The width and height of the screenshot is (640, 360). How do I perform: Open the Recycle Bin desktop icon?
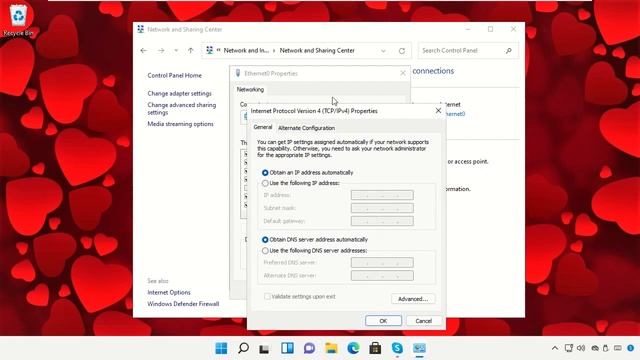coord(18,20)
